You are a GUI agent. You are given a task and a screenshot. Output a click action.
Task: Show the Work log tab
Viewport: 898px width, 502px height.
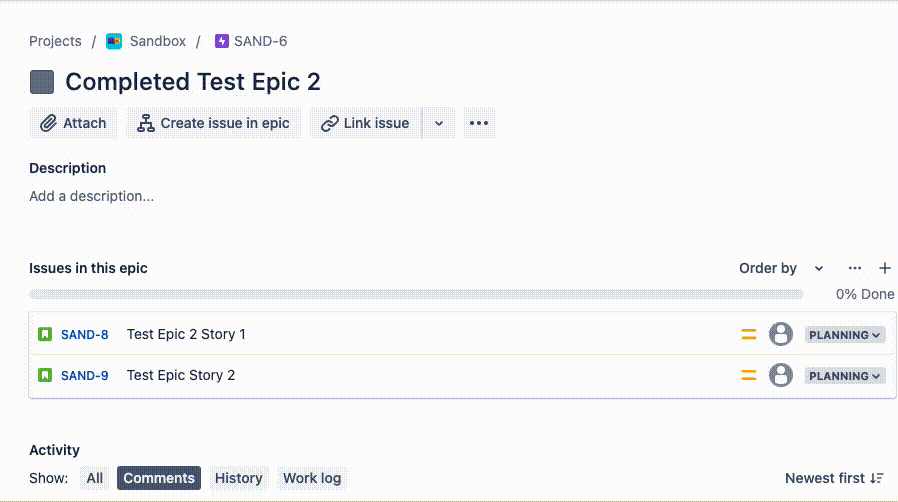pyautogui.click(x=312, y=478)
